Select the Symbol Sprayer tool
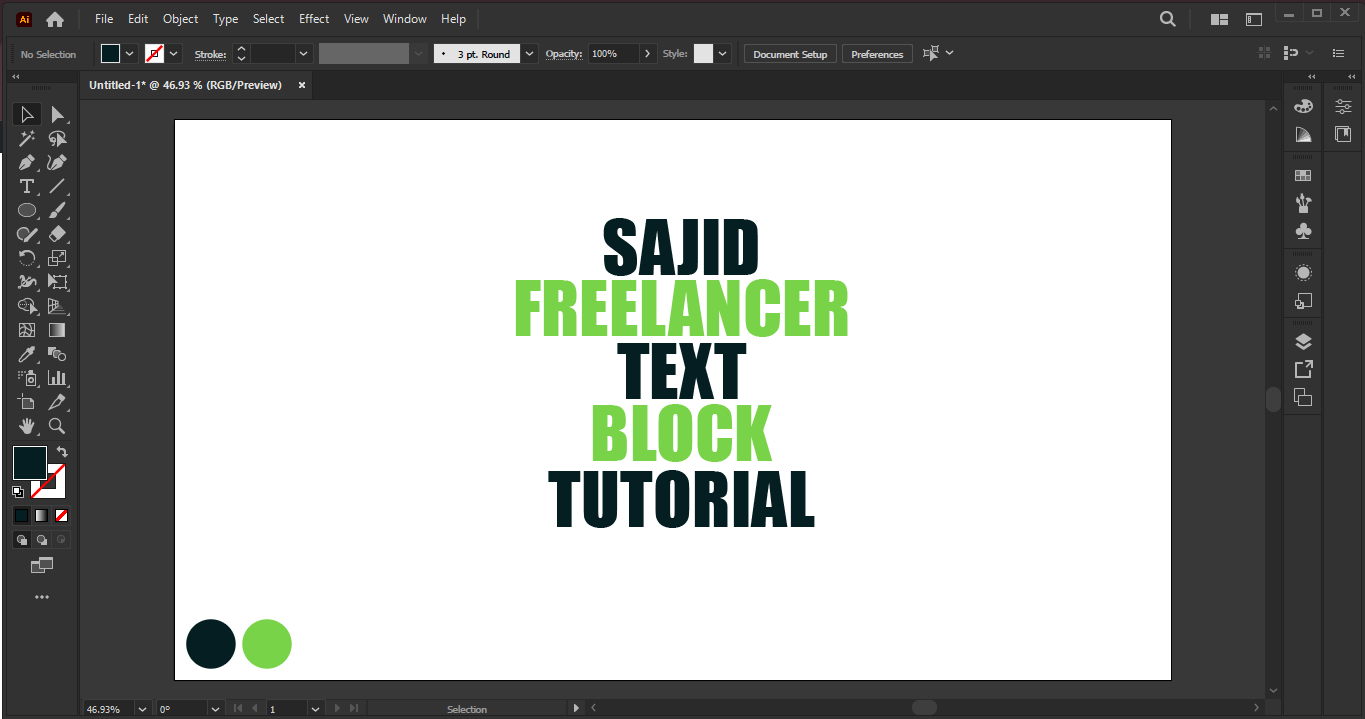 coord(27,378)
